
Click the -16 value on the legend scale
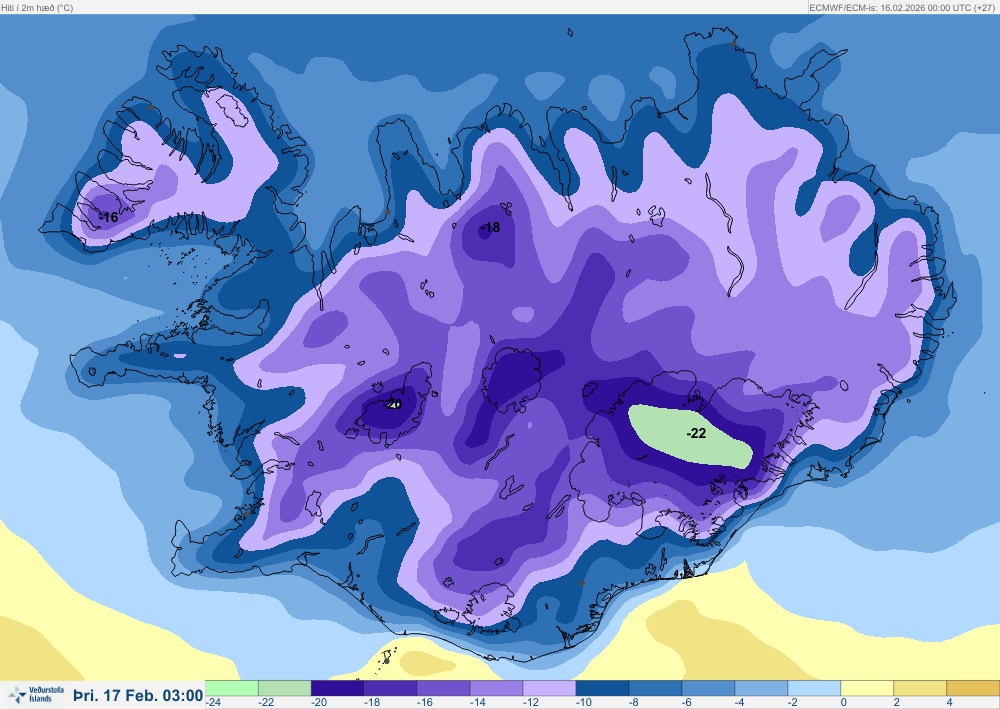(x=425, y=702)
